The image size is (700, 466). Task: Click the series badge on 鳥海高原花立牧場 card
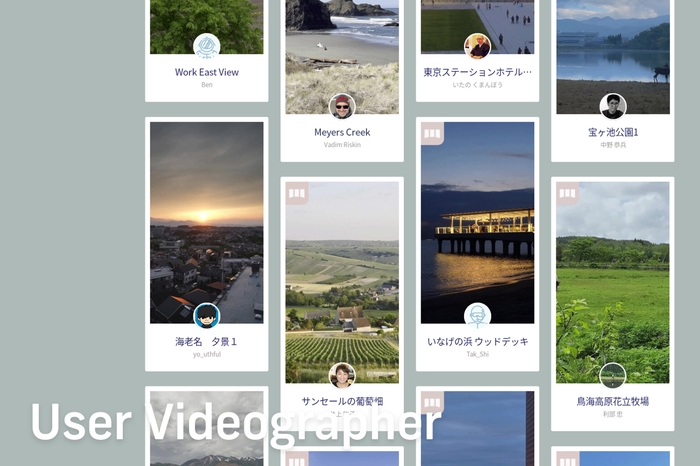(568, 193)
